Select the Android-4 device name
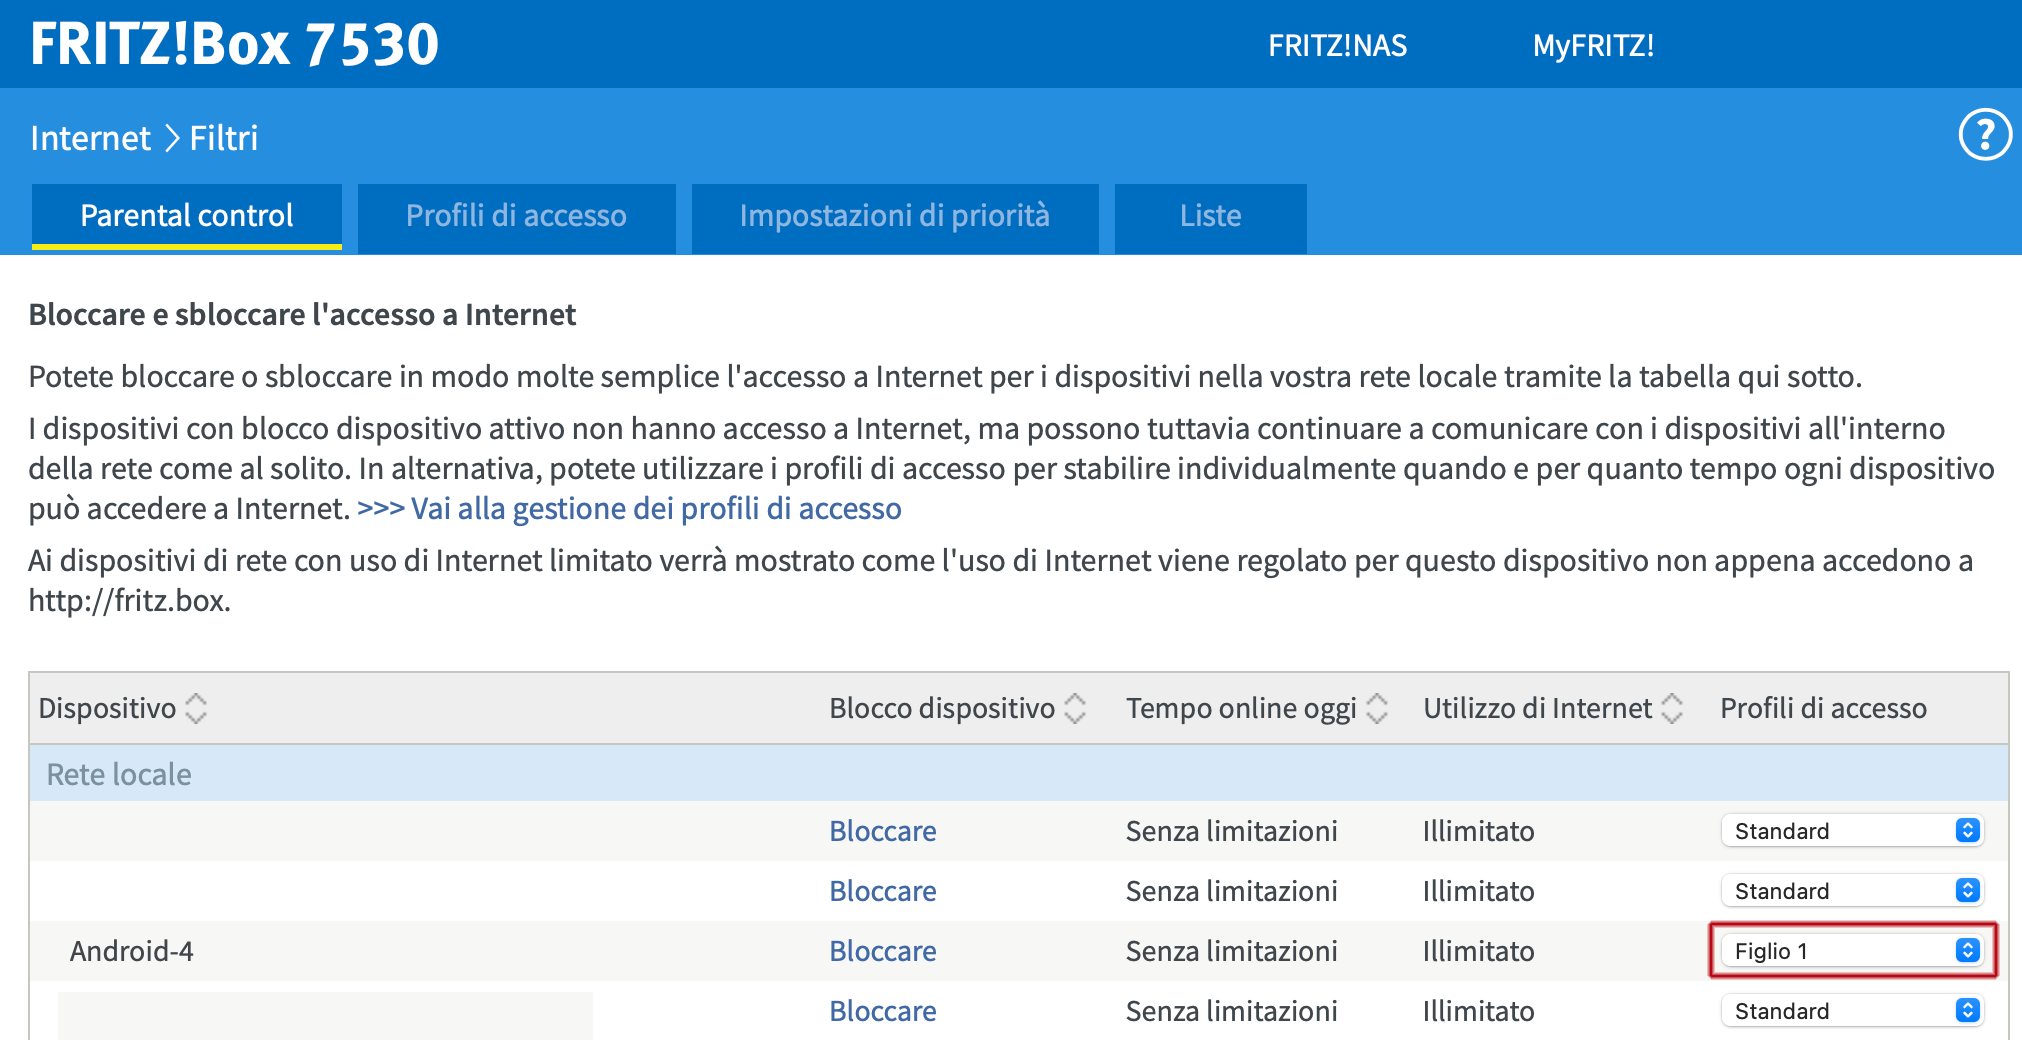2022x1040 pixels. point(131,951)
